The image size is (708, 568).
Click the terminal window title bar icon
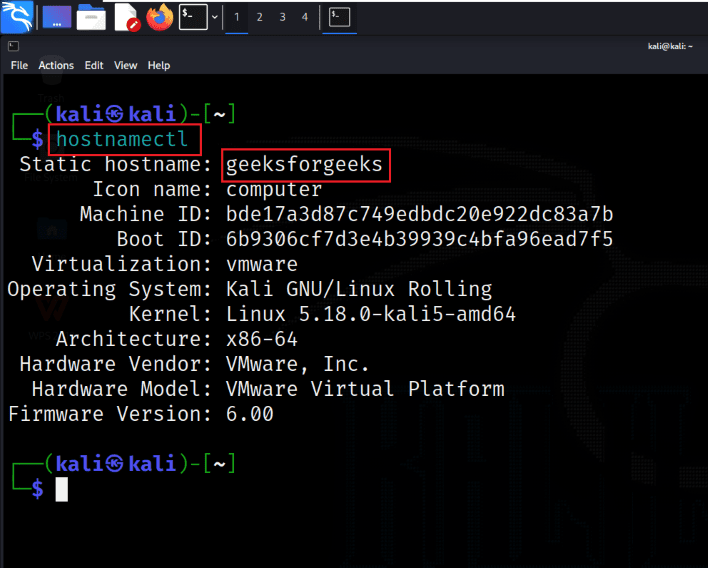click(13, 46)
